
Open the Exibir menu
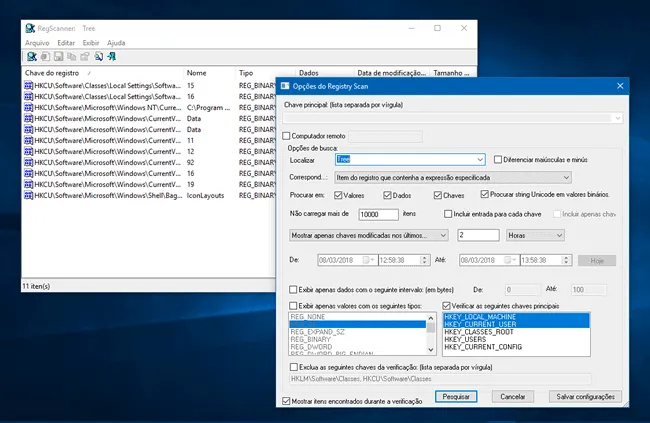[x=90, y=43]
